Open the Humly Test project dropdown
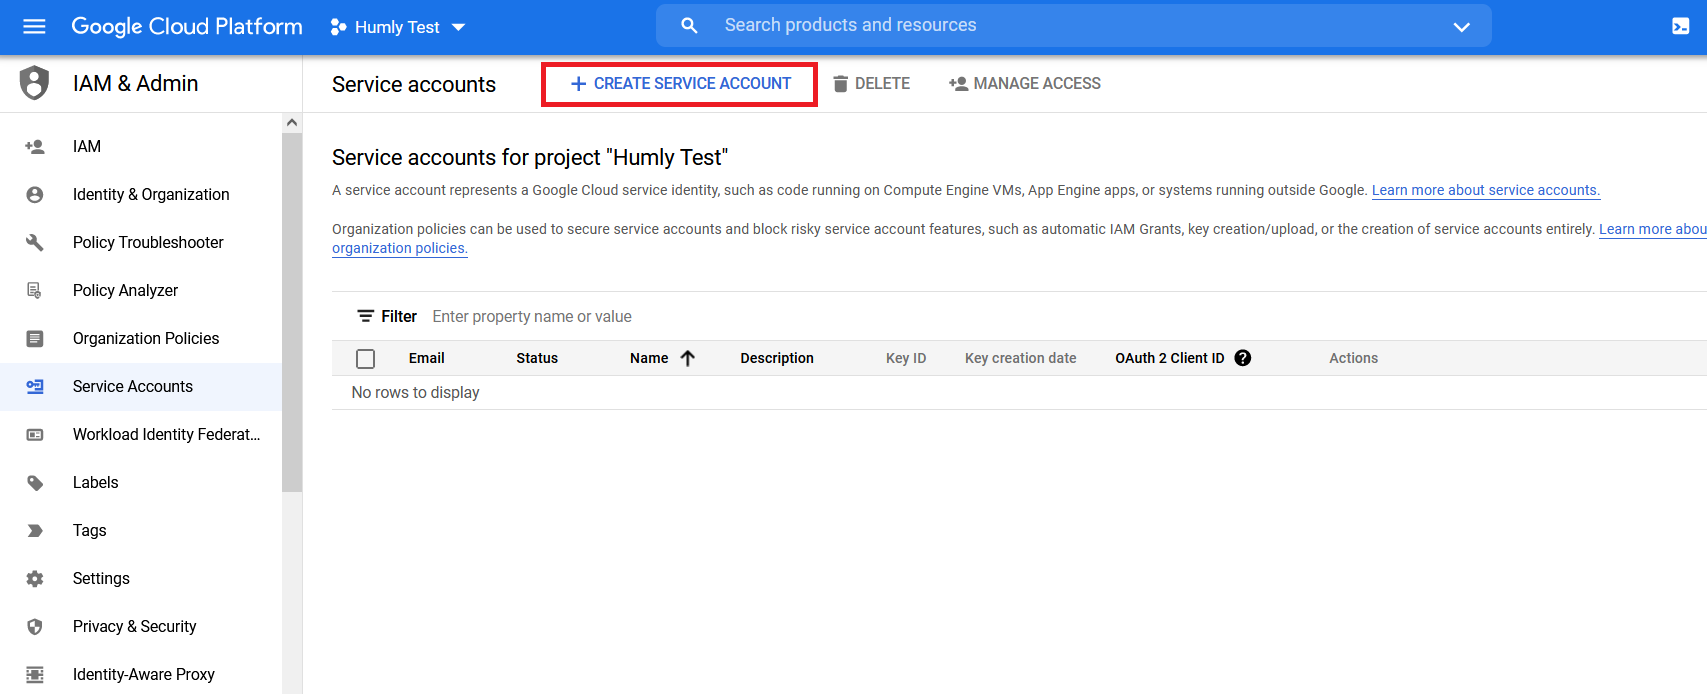1707x698 pixels. (398, 27)
